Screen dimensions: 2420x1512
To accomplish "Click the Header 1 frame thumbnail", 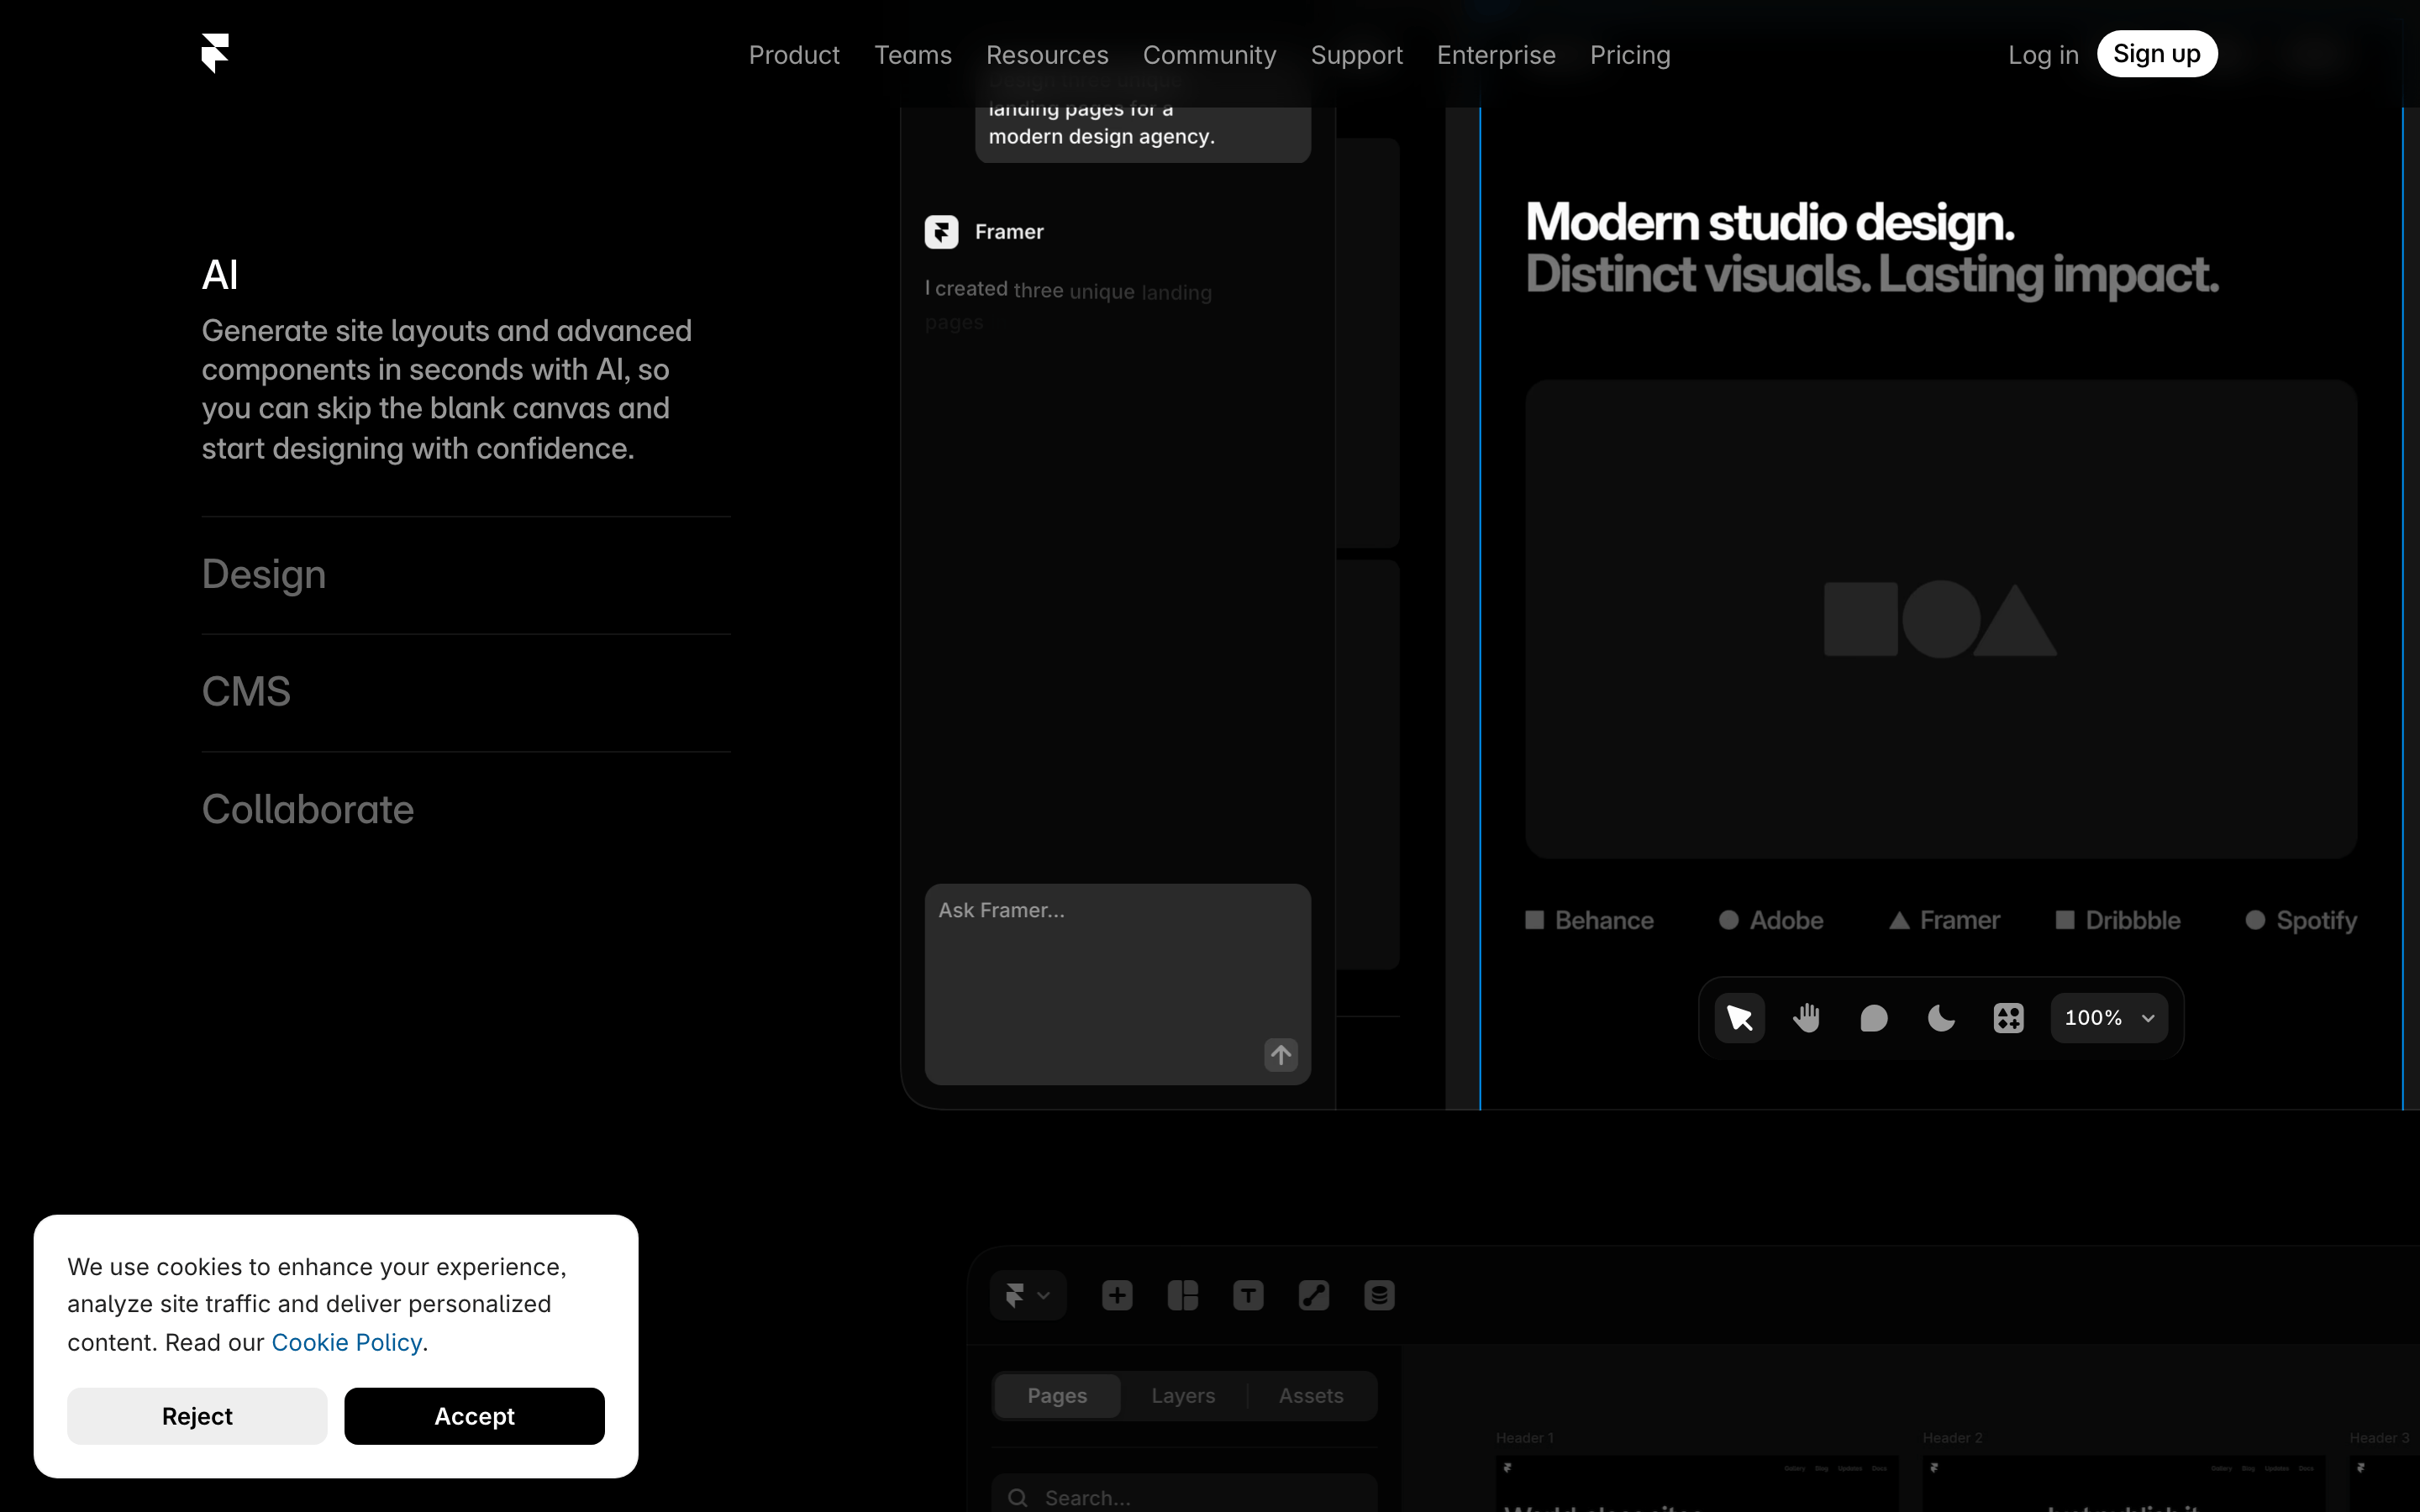I will tap(1696, 1483).
